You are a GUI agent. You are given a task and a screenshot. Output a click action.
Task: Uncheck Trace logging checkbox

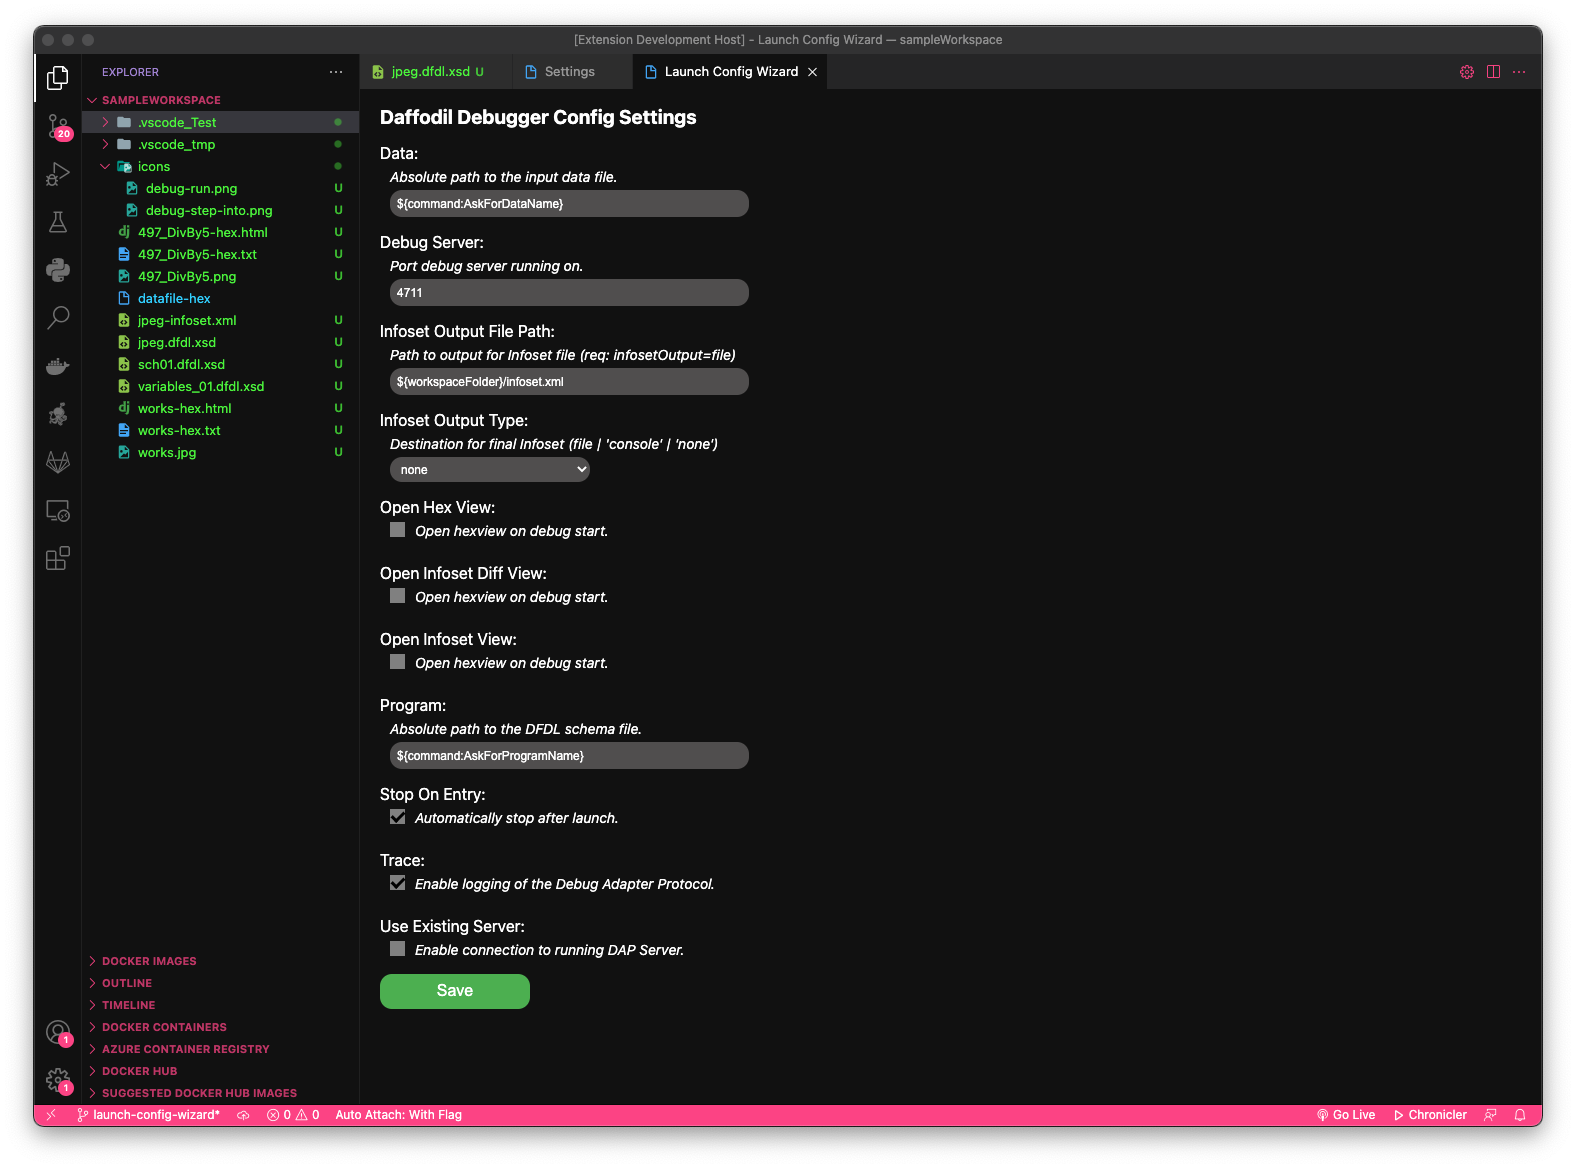(x=398, y=883)
